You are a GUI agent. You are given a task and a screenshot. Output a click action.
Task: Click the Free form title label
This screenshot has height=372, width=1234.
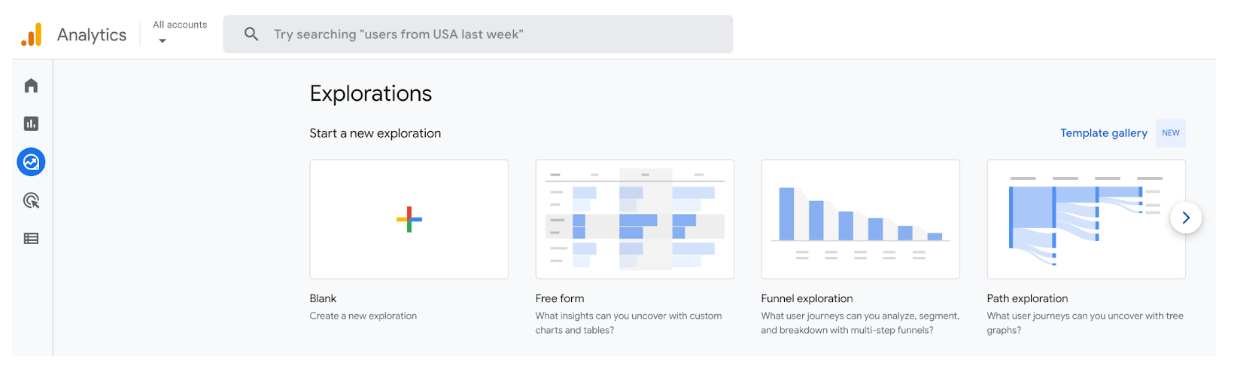pos(560,298)
